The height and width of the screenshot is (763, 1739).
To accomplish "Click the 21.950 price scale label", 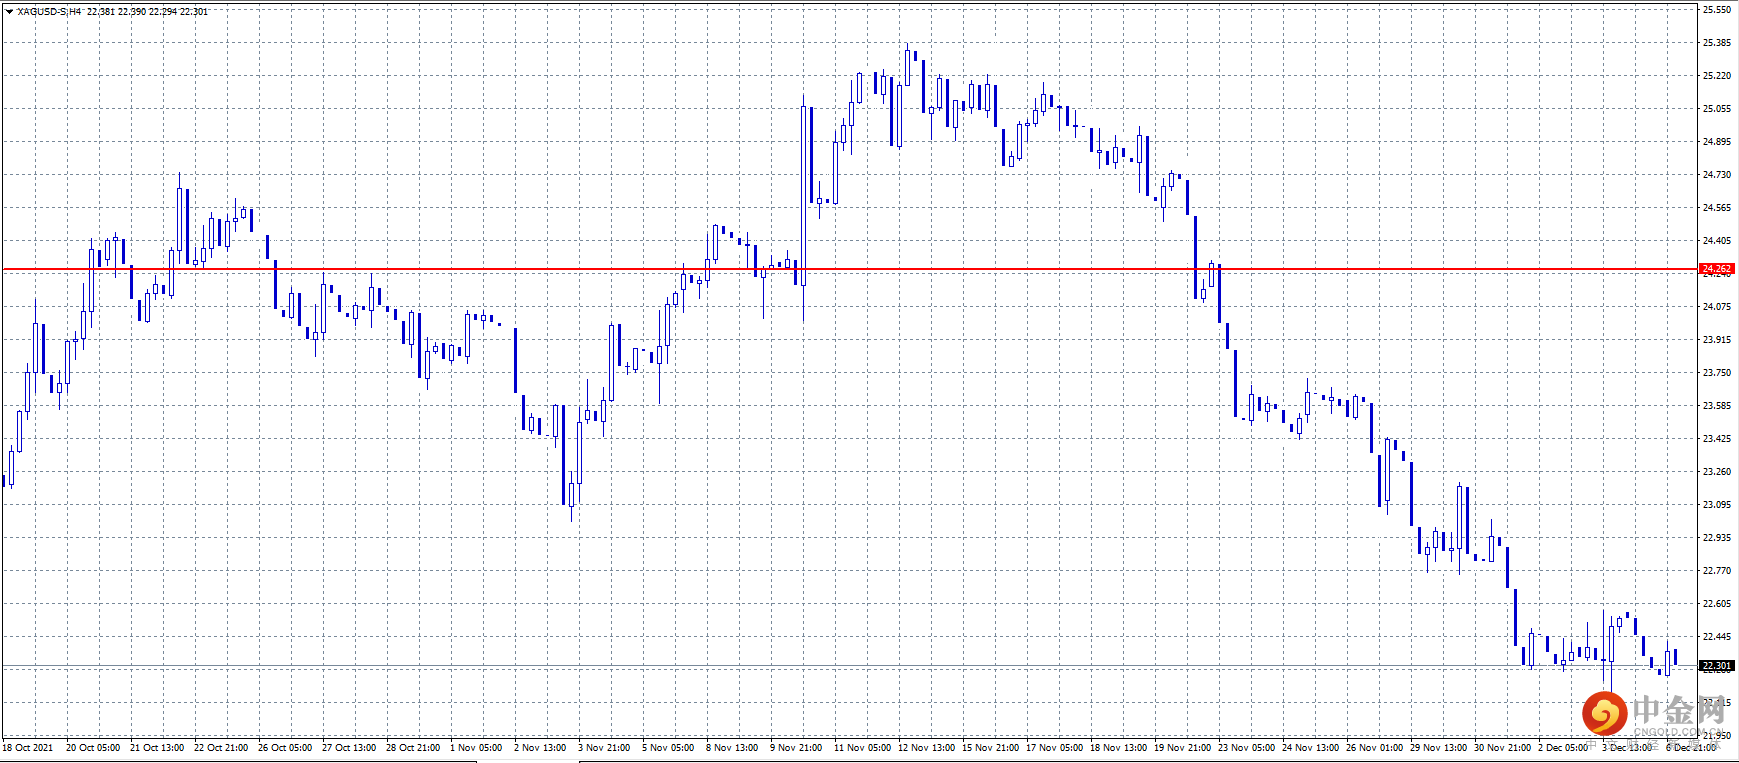I will click(x=1716, y=736).
